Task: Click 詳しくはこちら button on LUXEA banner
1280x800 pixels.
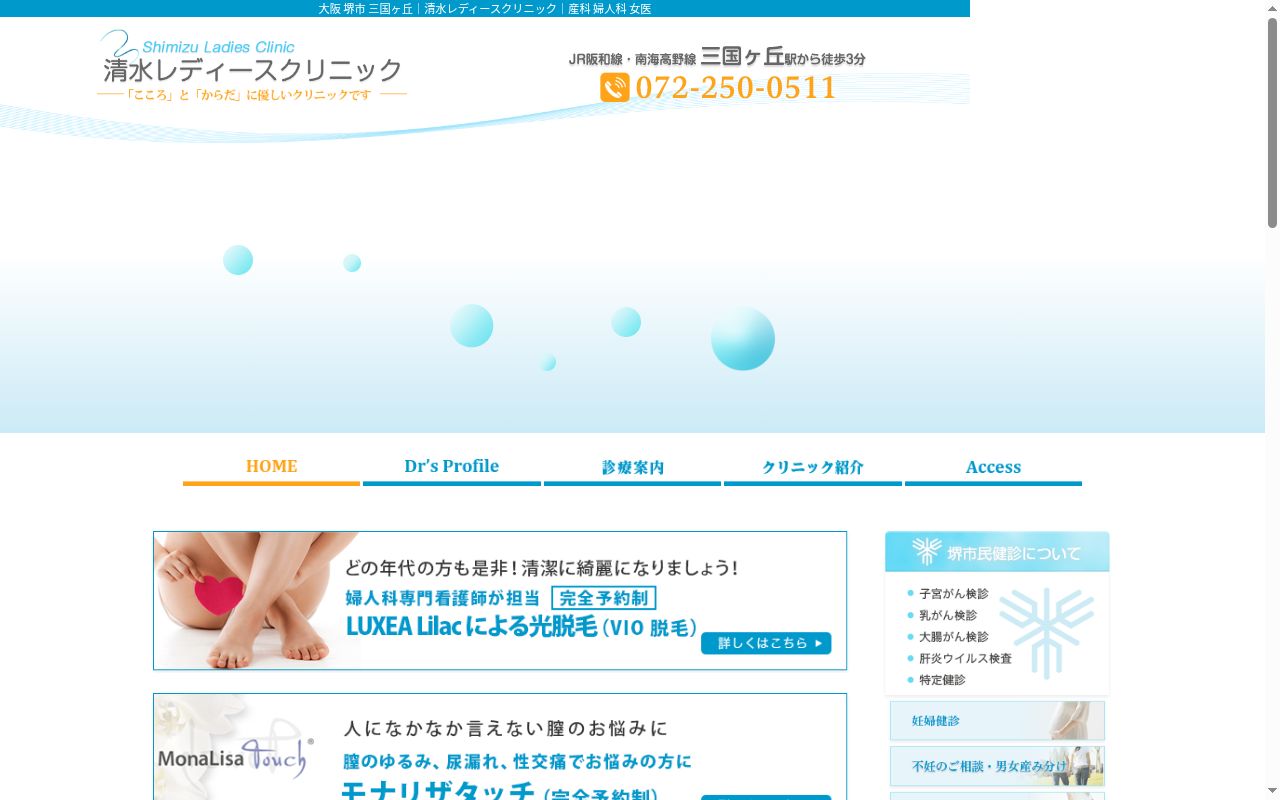Action: click(766, 643)
